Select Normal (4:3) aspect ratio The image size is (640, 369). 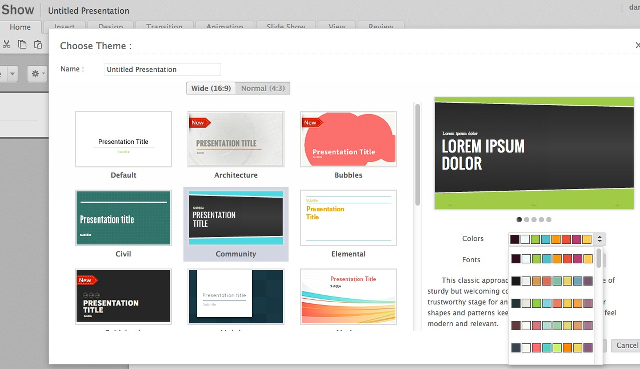pos(263,88)
